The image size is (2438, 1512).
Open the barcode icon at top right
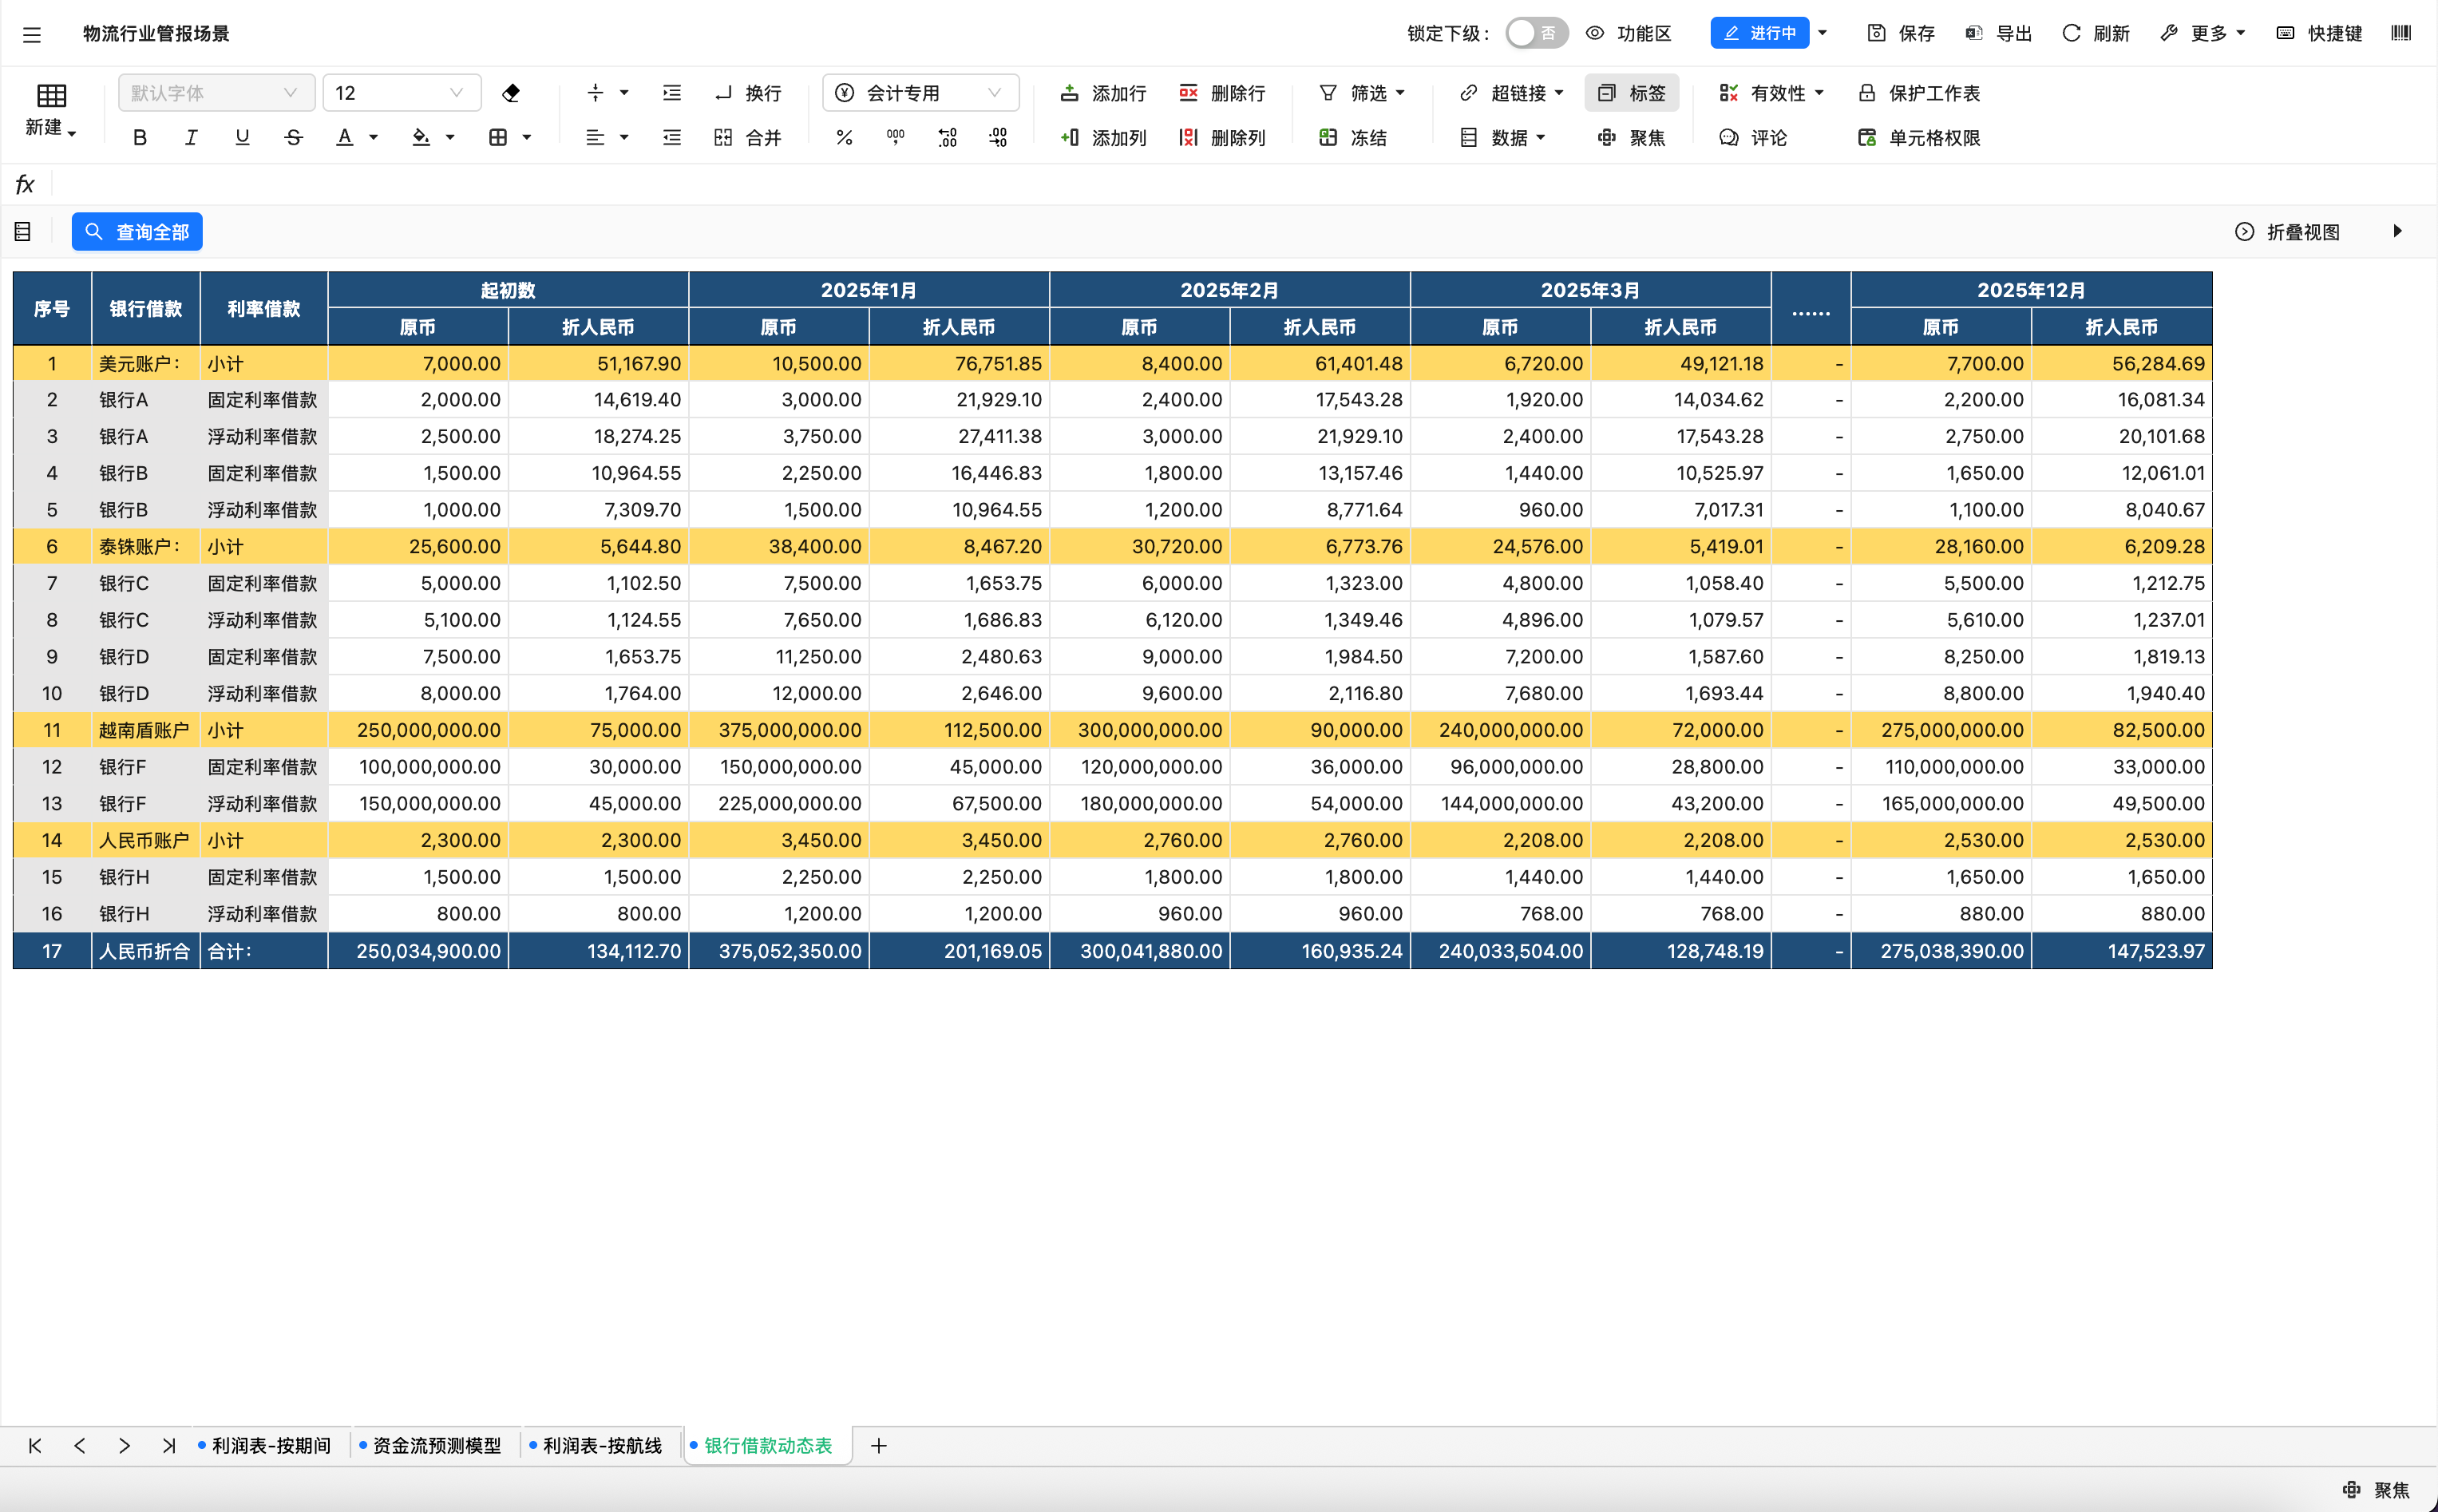pos(2400,33)
